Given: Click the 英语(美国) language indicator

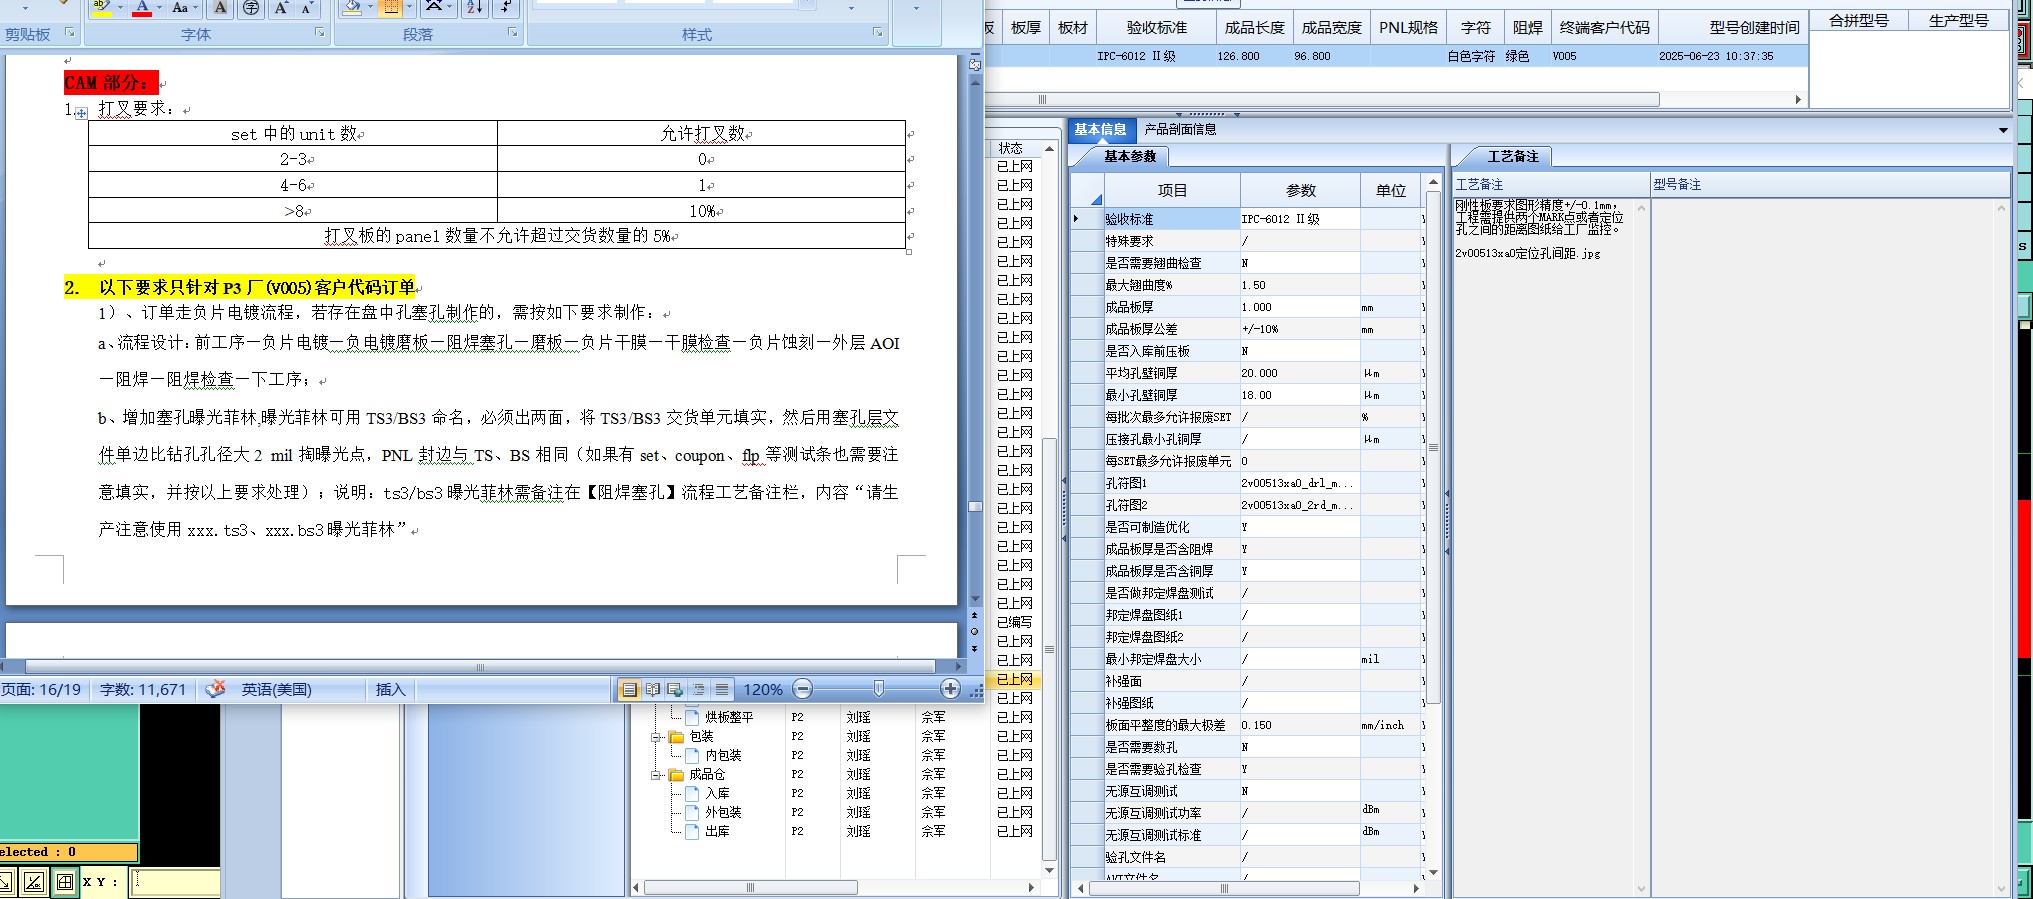Looking at the screenshot, I should pos(277,689).
